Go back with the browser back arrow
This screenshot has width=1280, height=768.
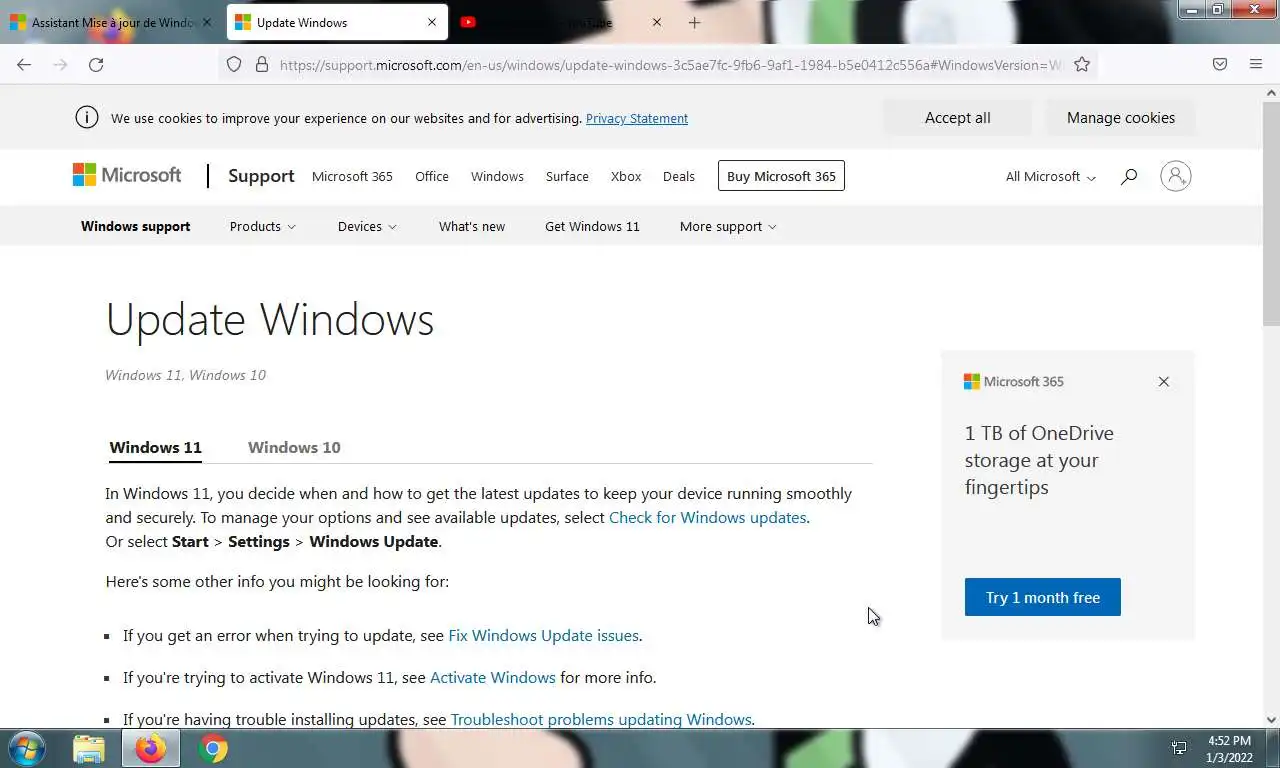pos(24,64)
